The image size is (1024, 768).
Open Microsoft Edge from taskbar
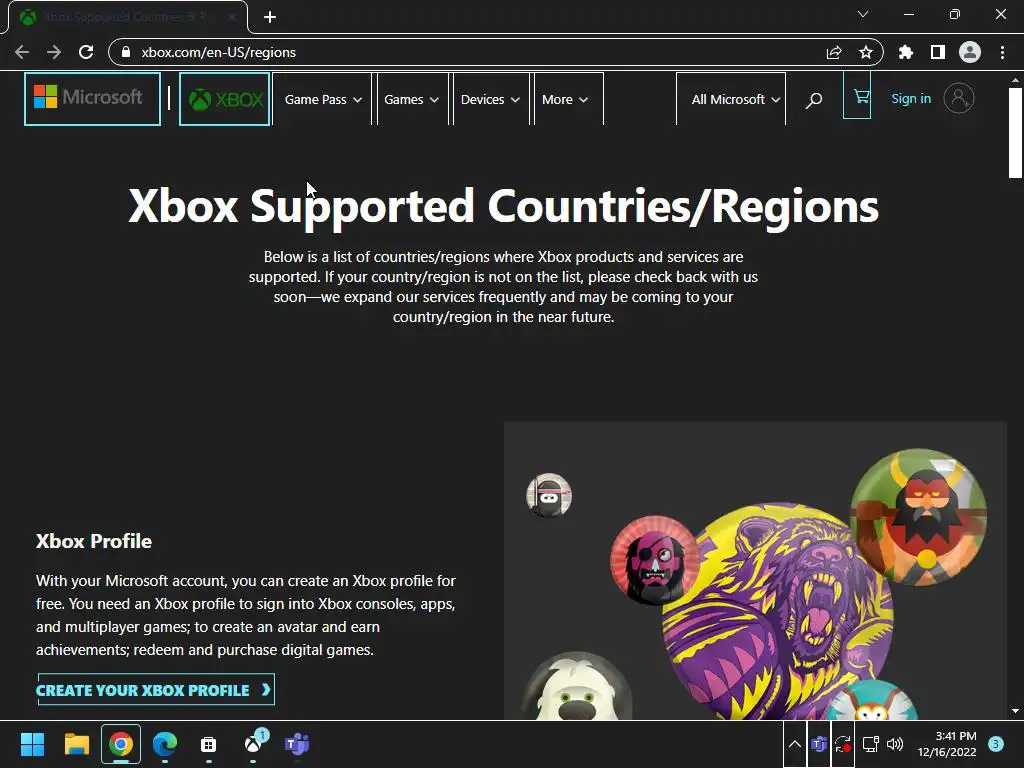(x=165, y=744)
